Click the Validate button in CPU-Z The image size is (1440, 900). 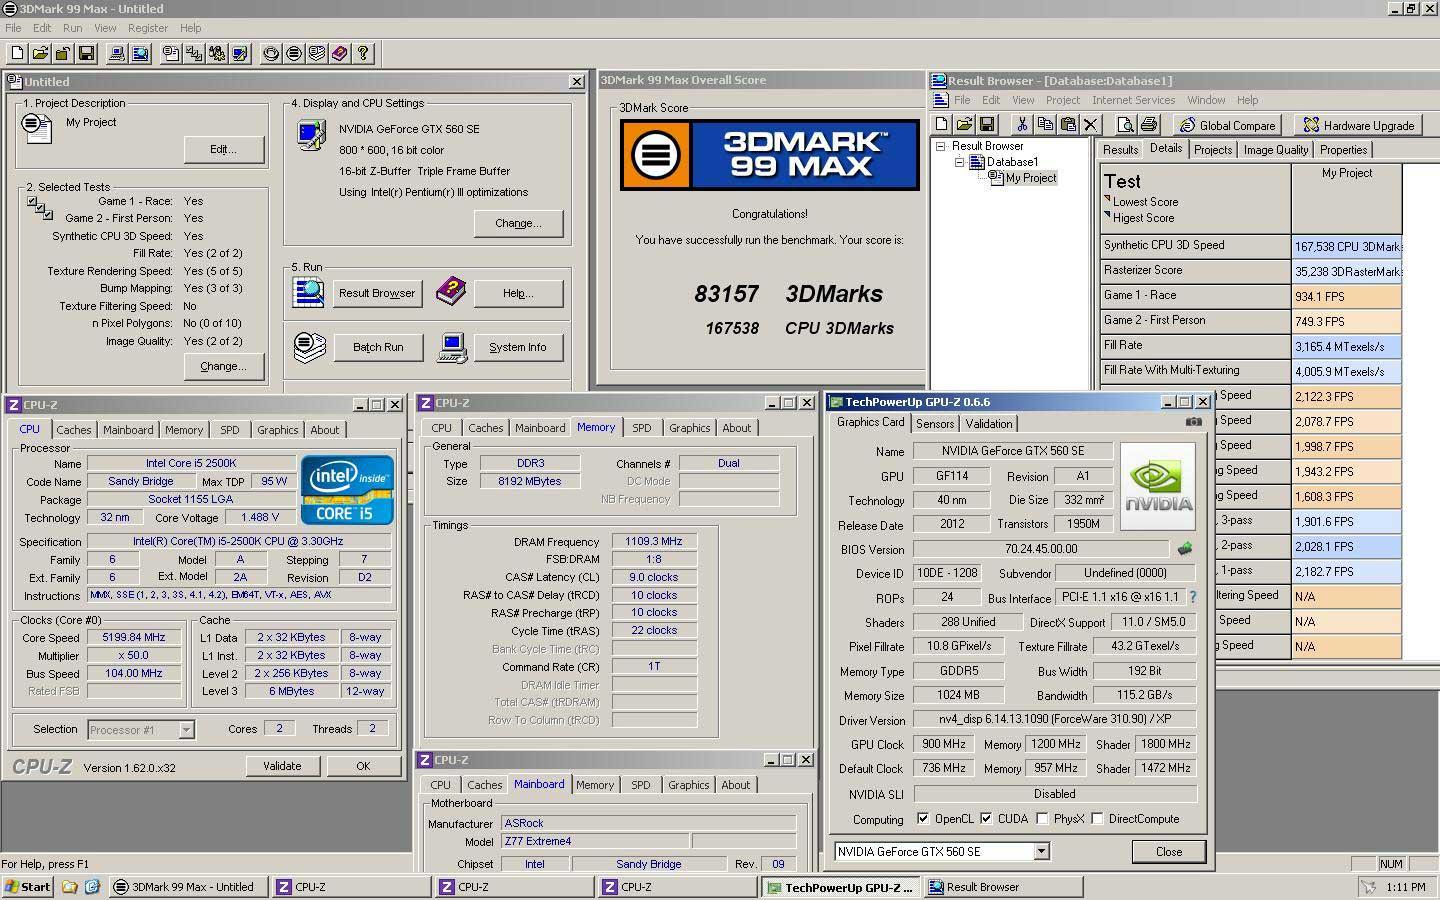282,766
